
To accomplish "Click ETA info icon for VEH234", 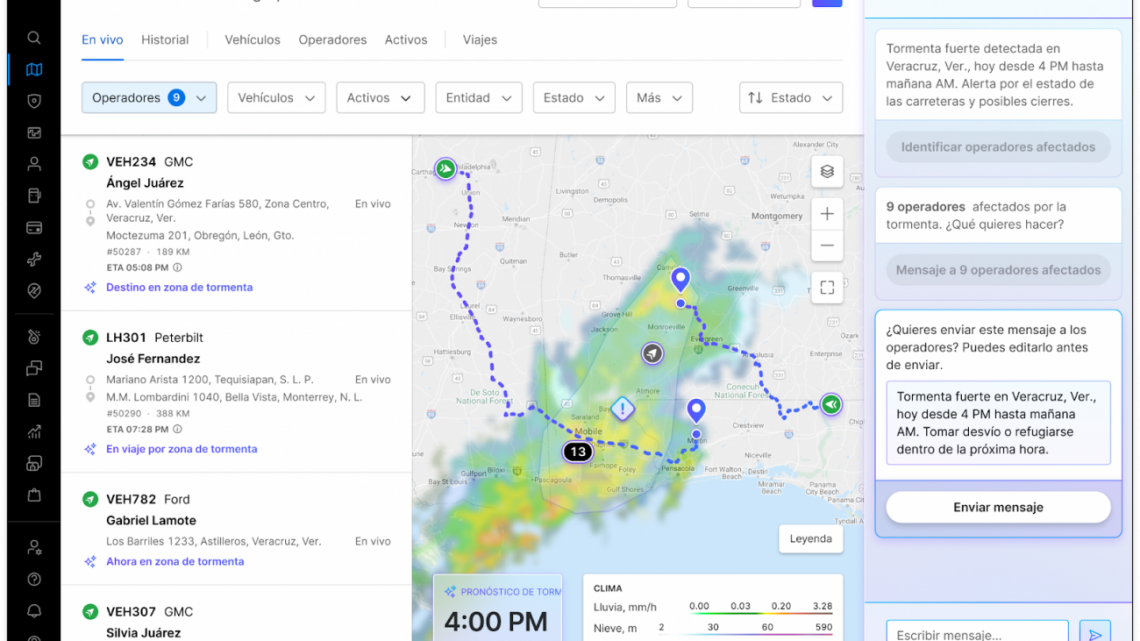I will [177, 268].
